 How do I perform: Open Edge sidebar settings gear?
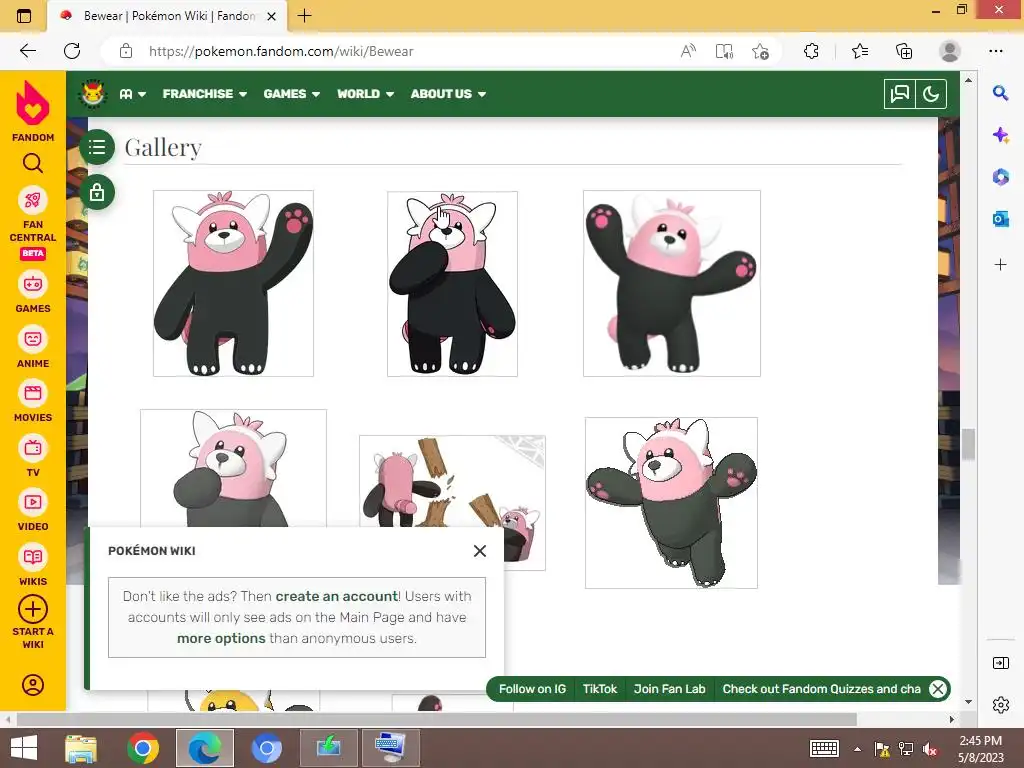1000,705
